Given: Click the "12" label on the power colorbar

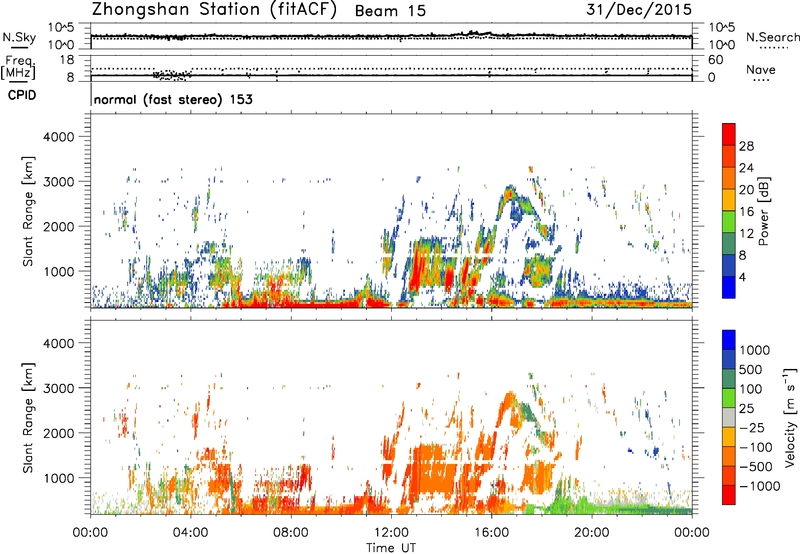Looking at the screenshot, I should [746, 234].
